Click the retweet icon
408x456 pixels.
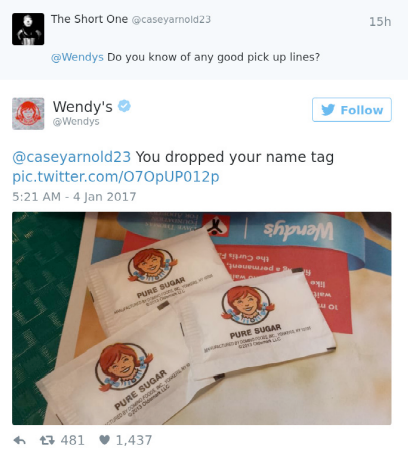point(47,441)
